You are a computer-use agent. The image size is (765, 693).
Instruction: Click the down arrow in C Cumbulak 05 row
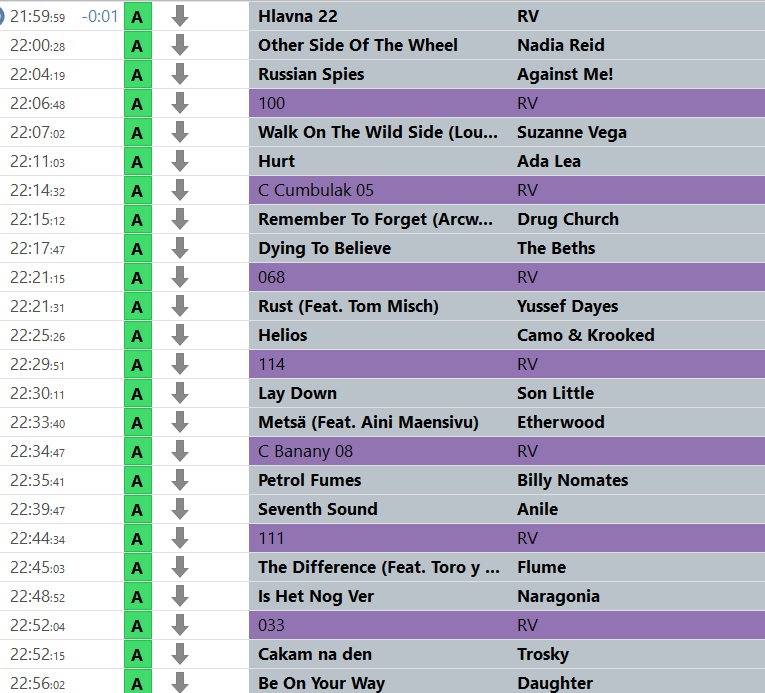tap(180, 190)
